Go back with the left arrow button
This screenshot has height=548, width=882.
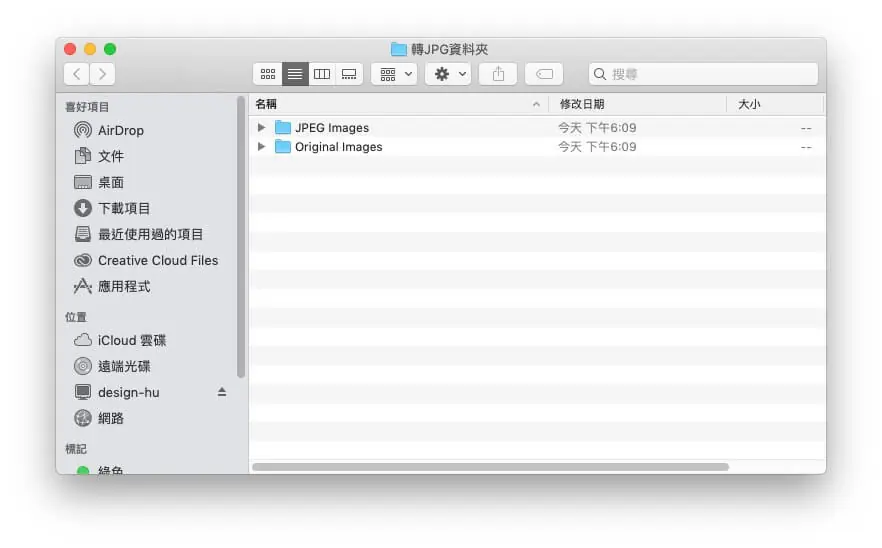coord(76,74)
